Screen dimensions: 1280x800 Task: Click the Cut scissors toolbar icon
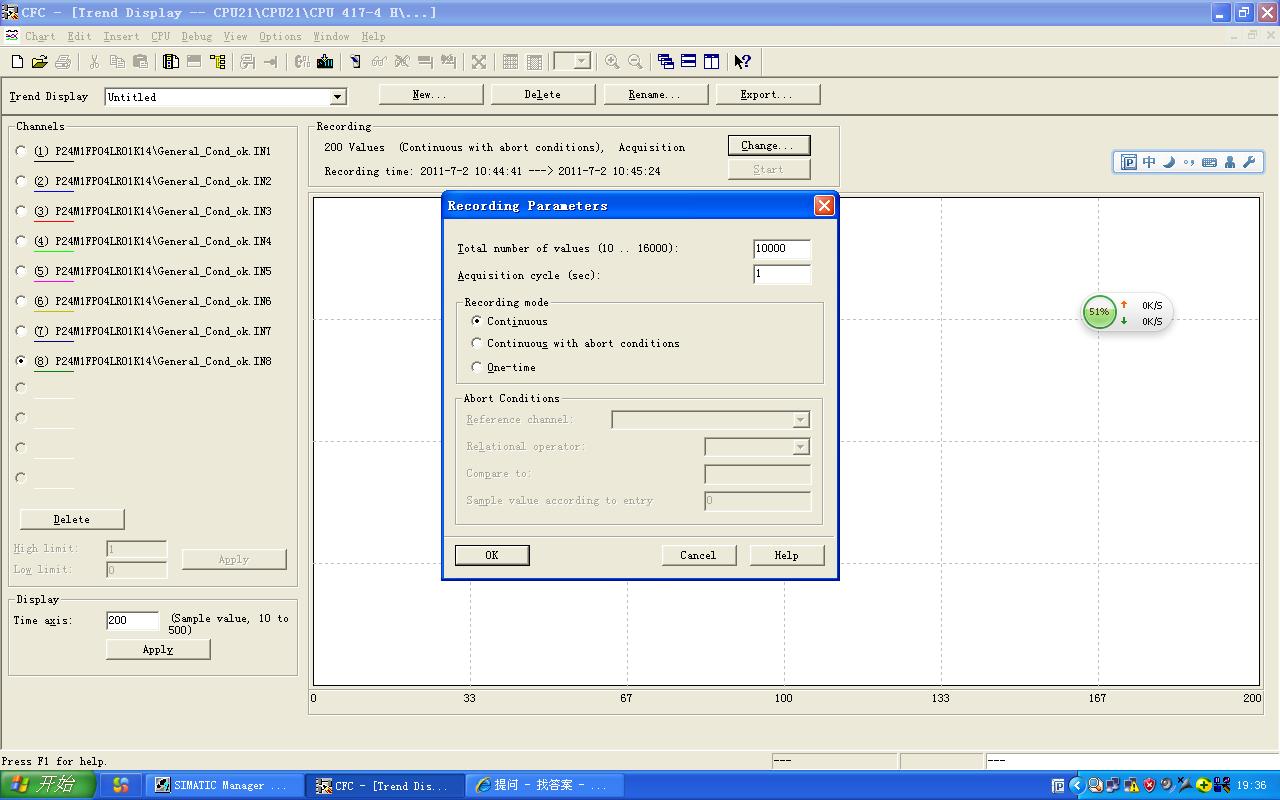coord(94,62)
